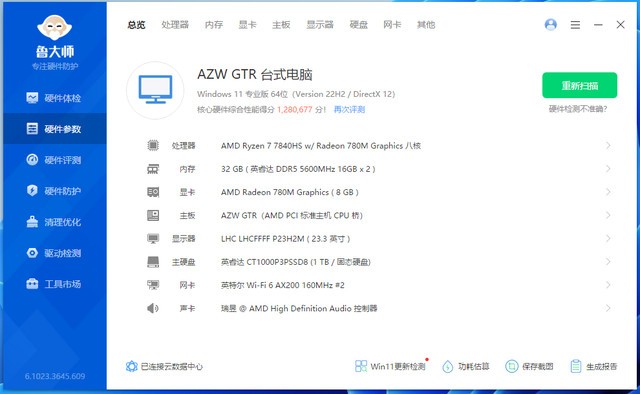Switch to the 其他 tab

point(426,25)
